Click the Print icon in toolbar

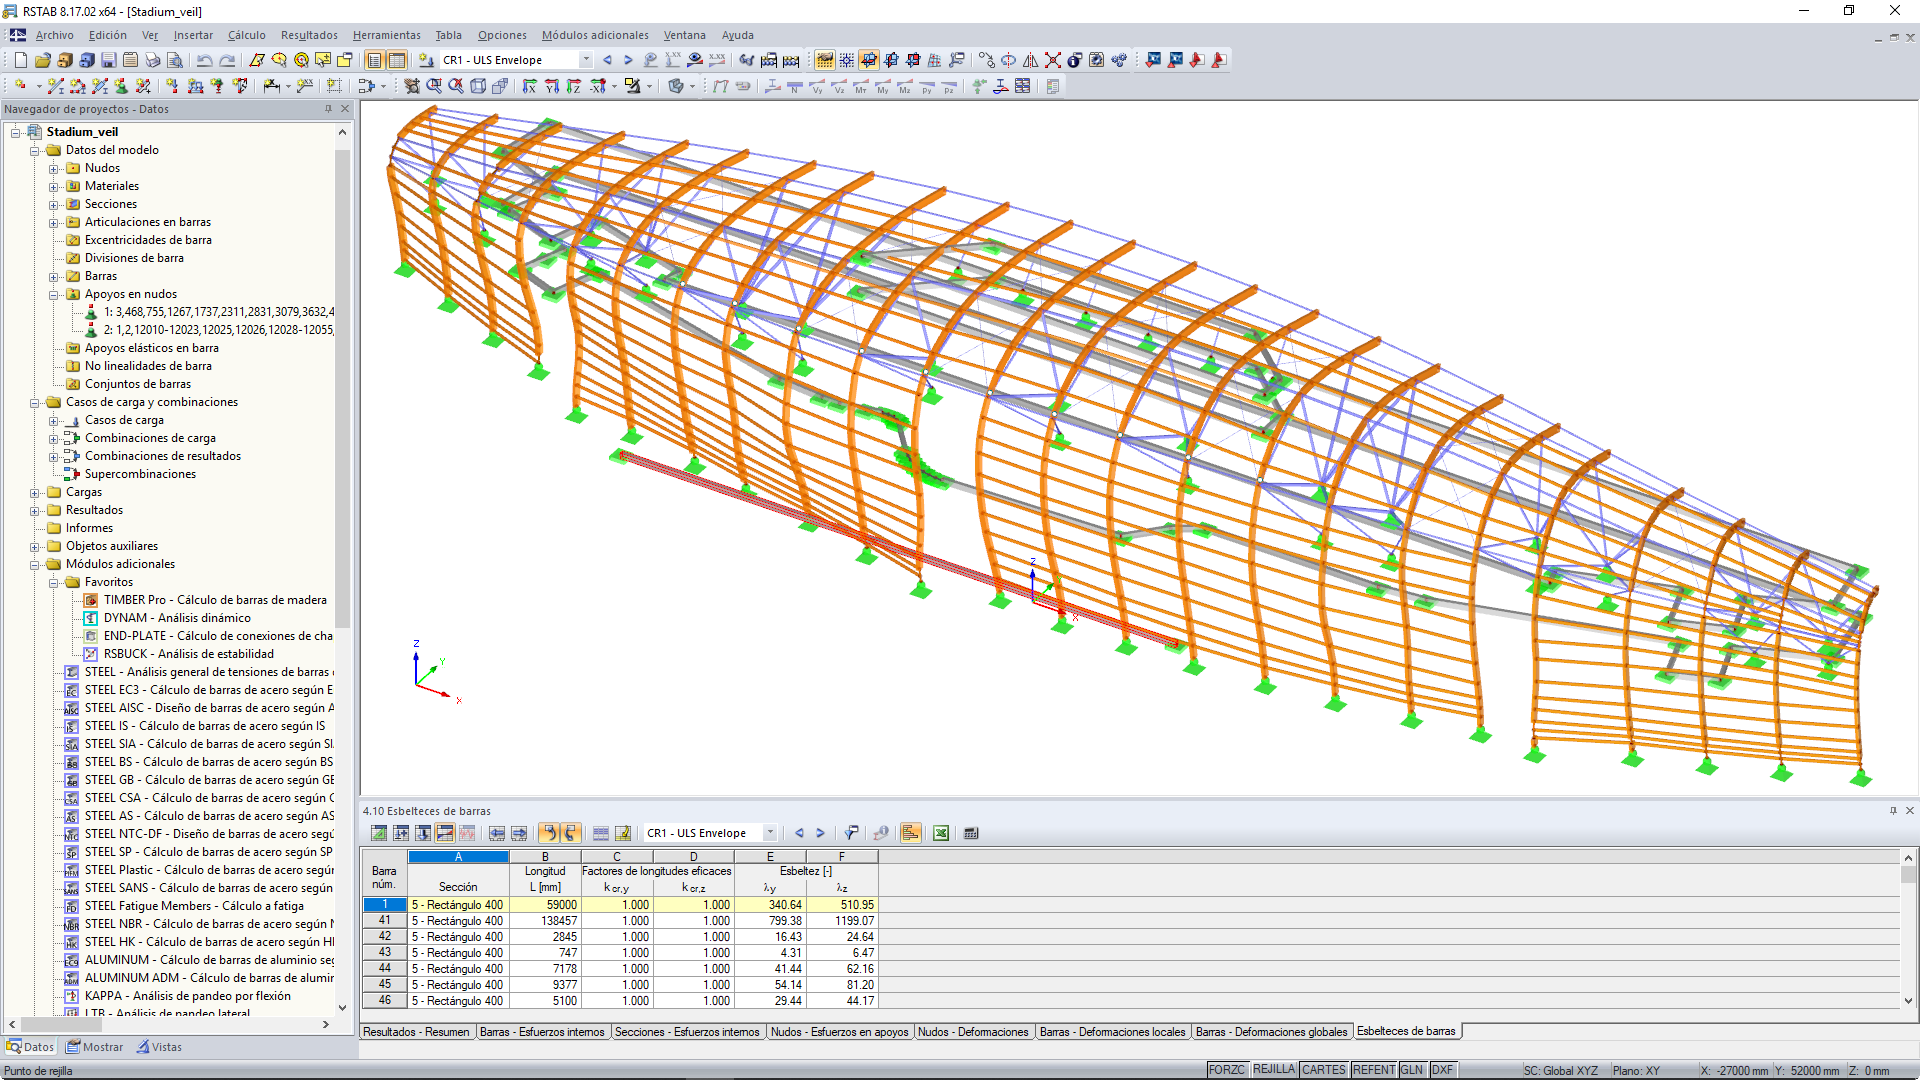coord(152,60)
